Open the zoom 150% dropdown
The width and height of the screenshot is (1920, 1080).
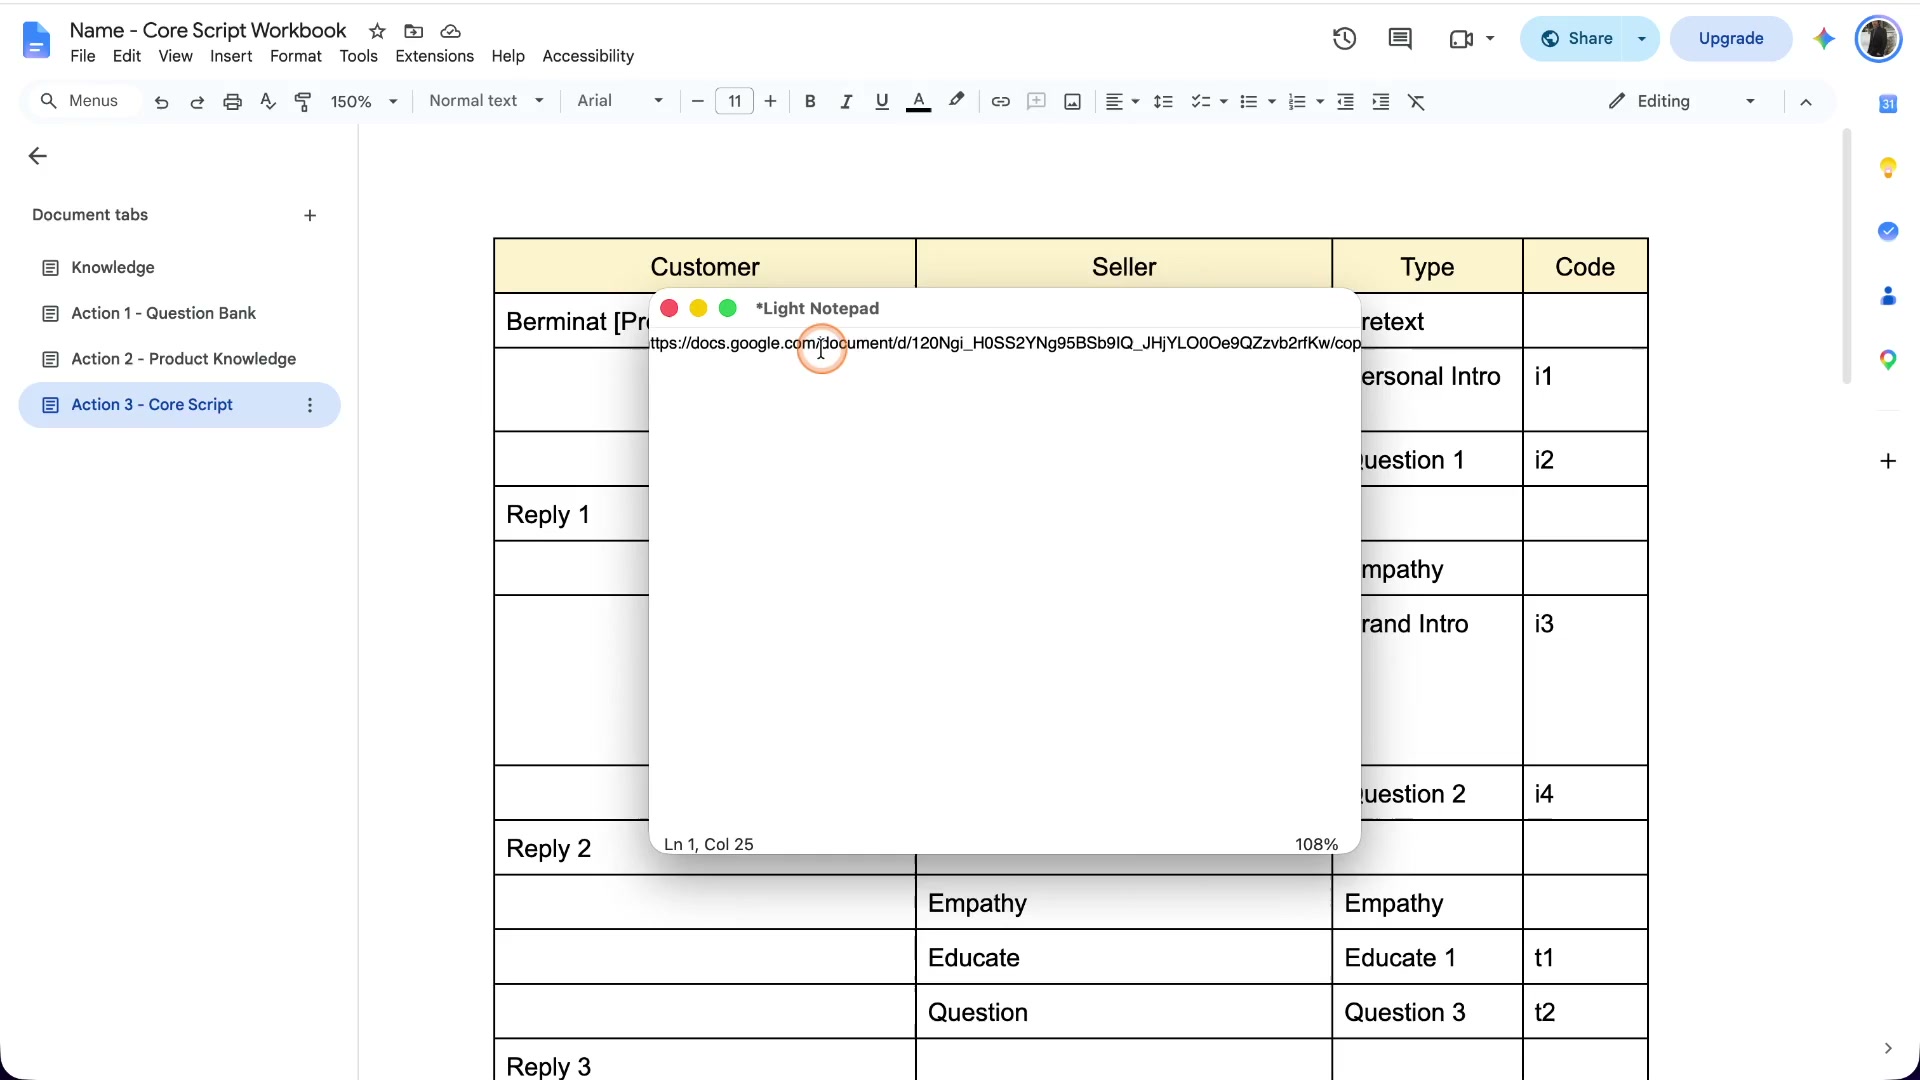tap(364, 102)
